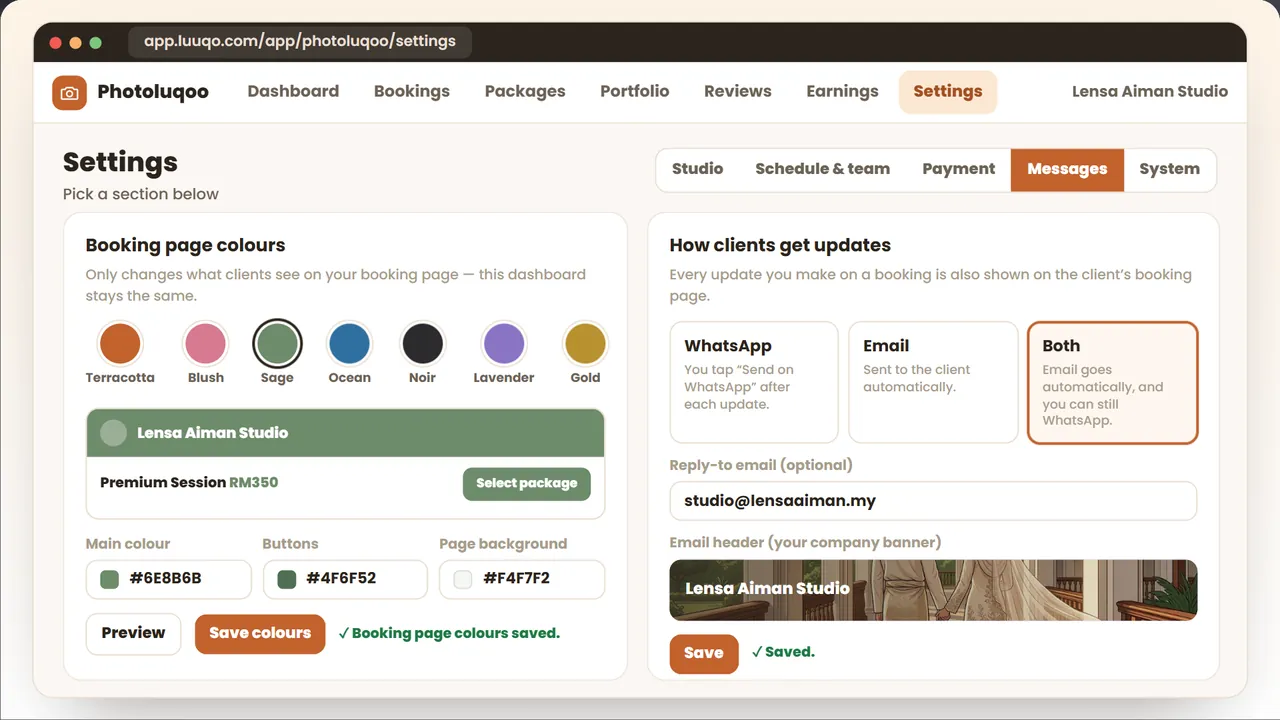This screenshot has width=1280, height=720.
Task: Choose Email as the update method
Action: 933,382
